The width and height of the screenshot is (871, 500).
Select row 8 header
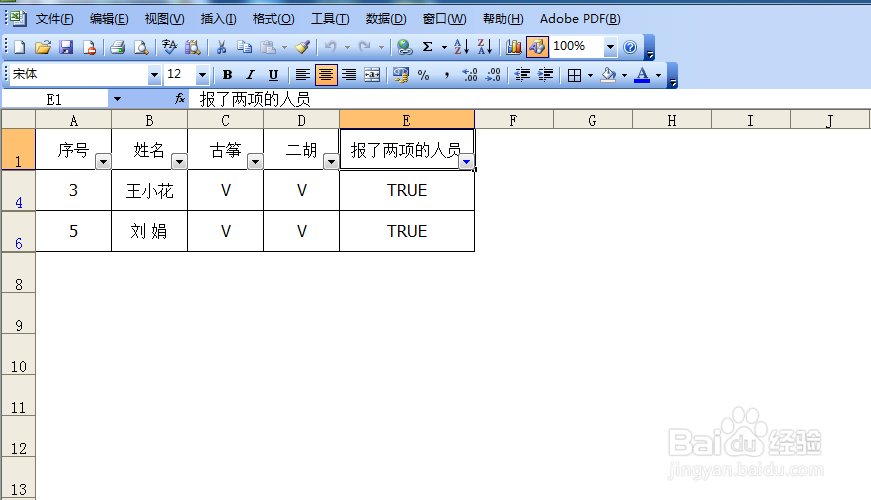(x=18, y=273)
